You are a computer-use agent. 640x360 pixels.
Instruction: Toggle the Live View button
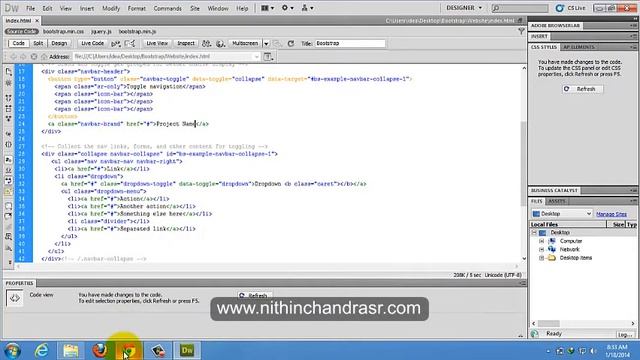pyautogui.click(x=157, y=43)
